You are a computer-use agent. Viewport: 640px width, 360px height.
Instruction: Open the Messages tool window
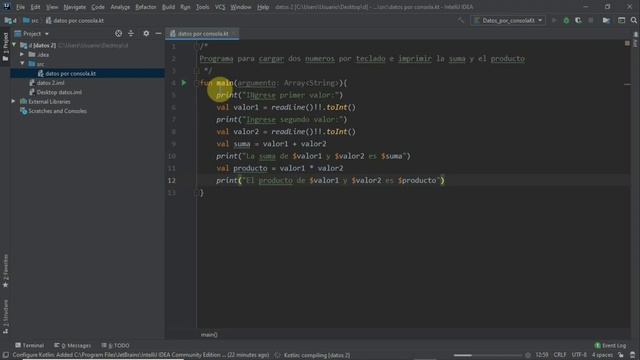(73, 345)
